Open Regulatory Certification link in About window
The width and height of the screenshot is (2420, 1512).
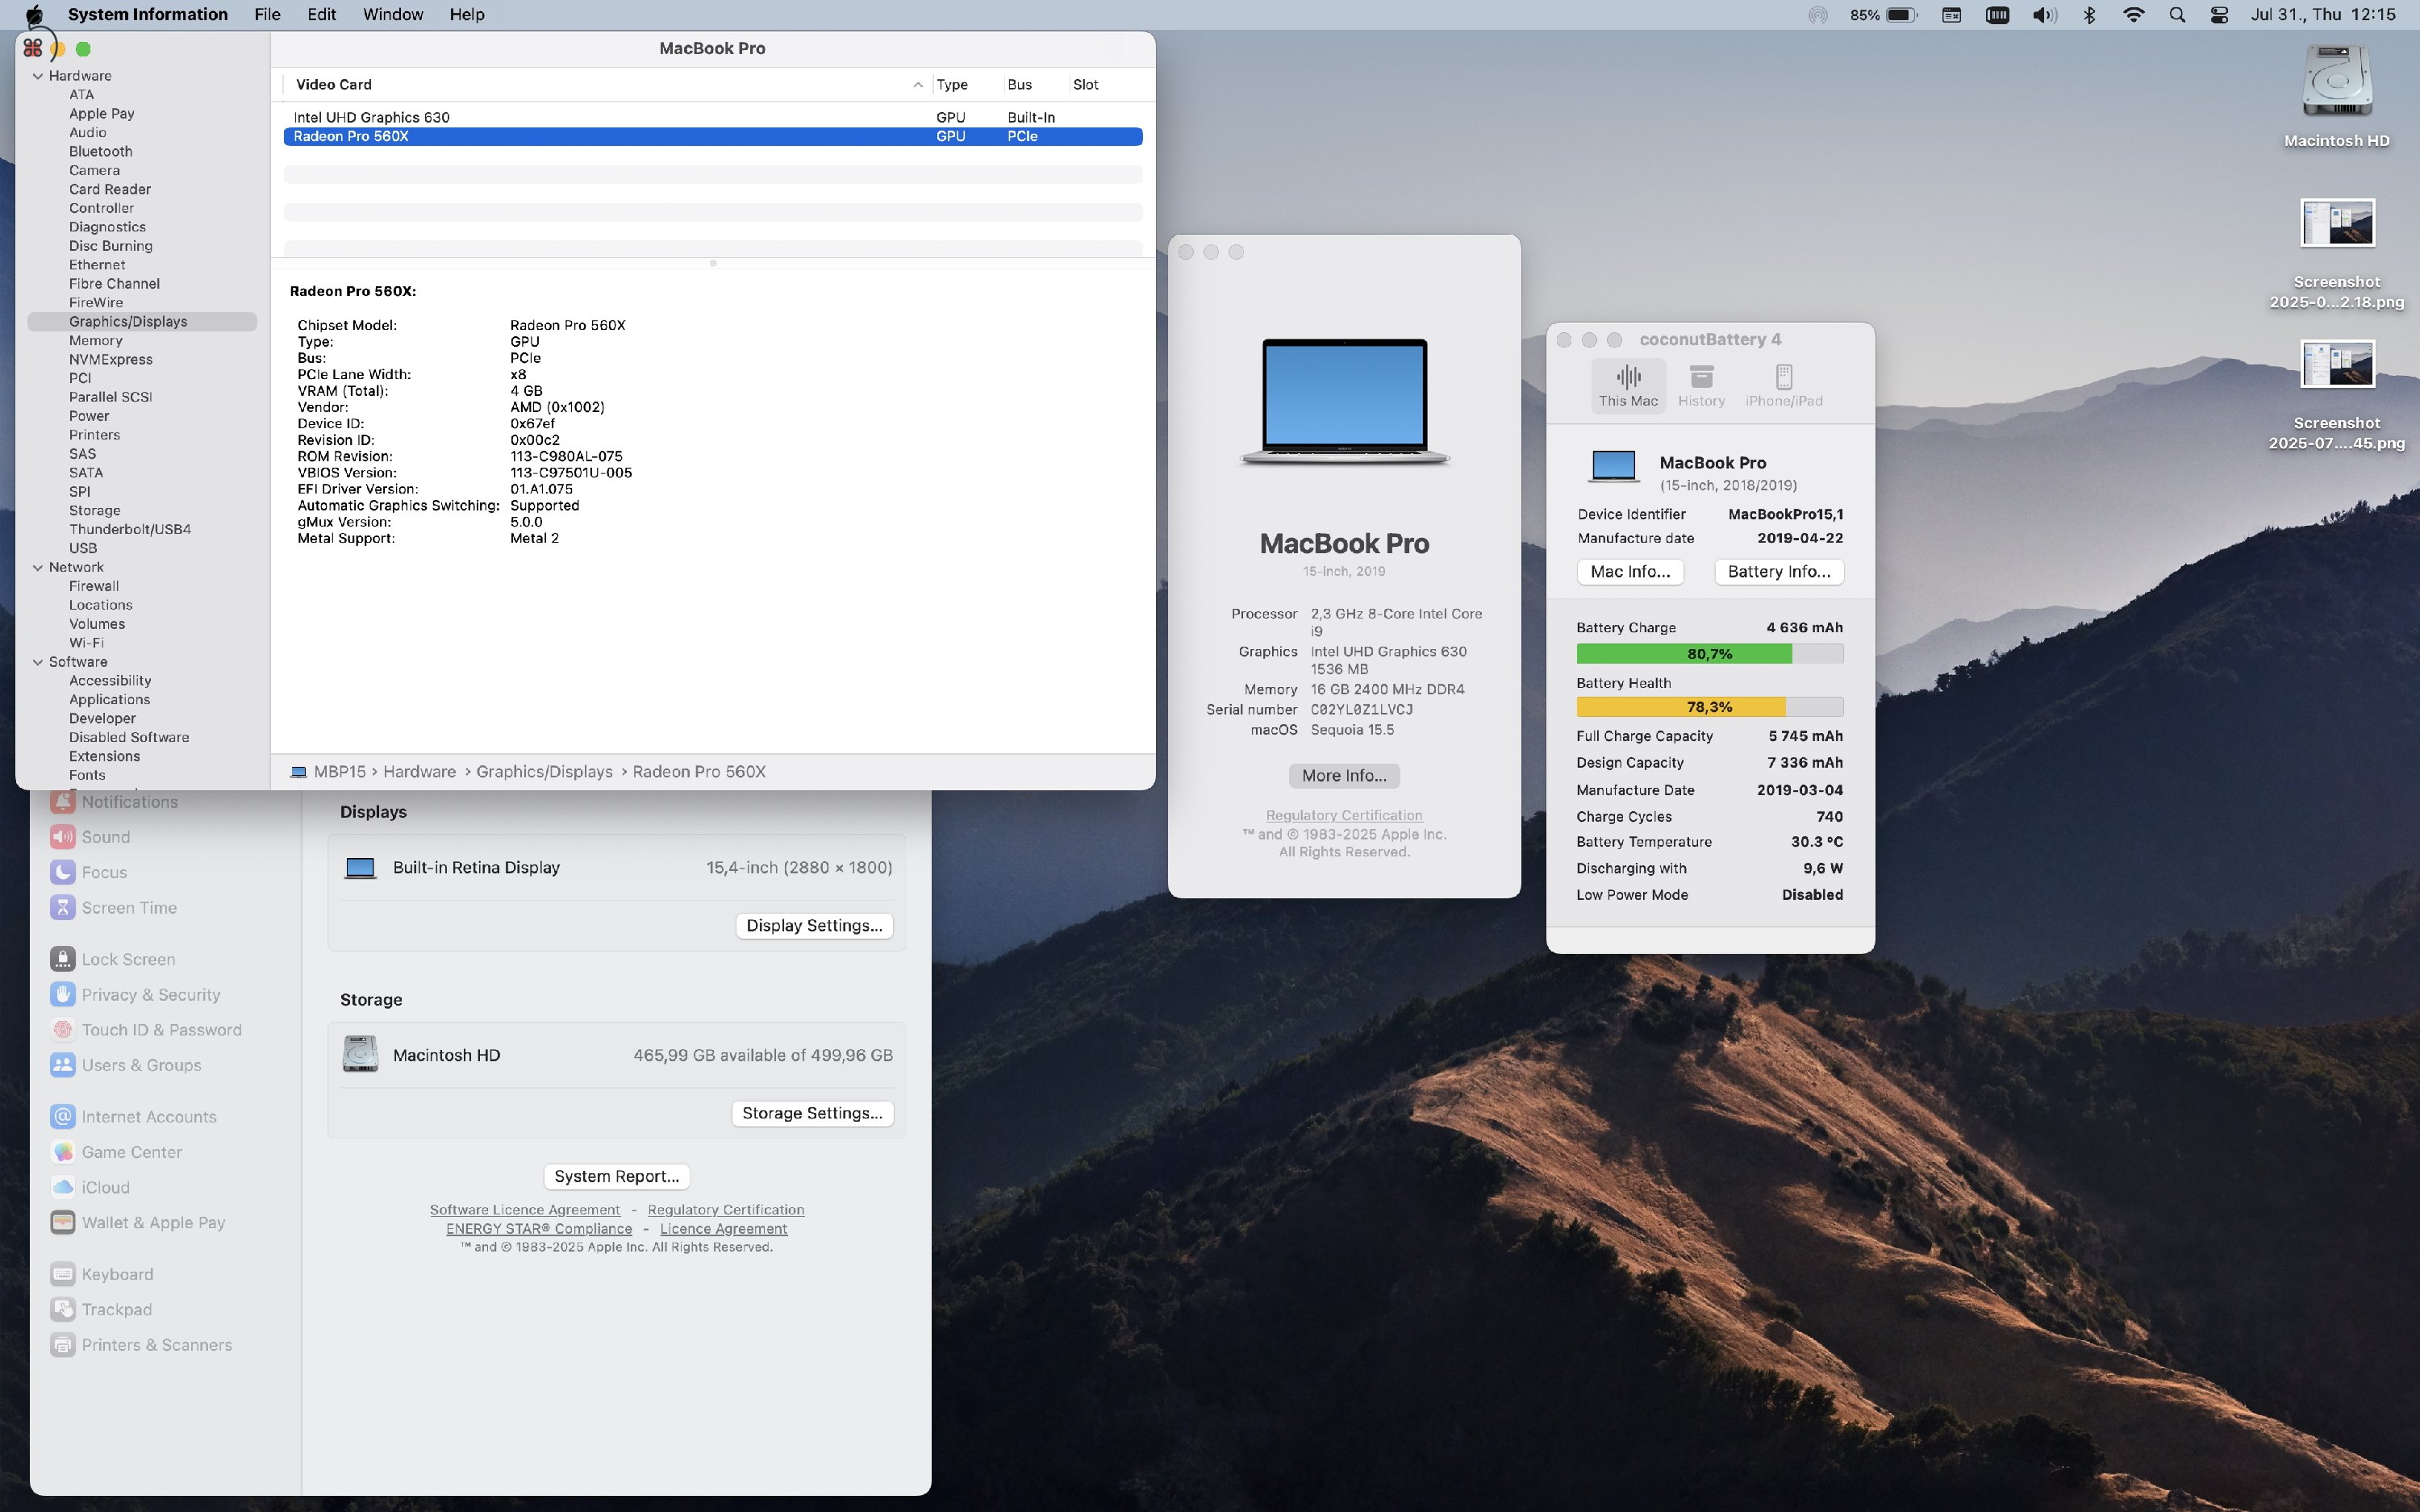pyautogui.click(x=1344, y=816)
